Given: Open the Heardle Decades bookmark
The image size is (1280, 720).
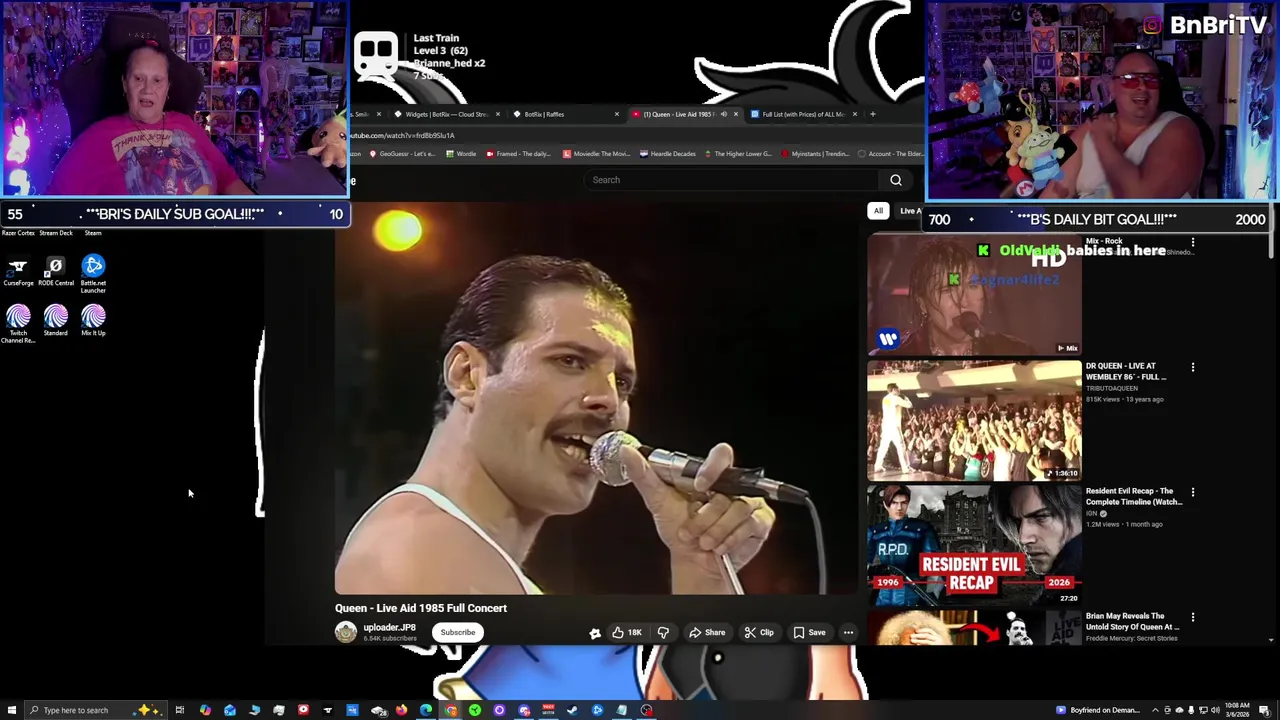Looking at the screenshot, I should pyautogui.click(x=668, y=154).
